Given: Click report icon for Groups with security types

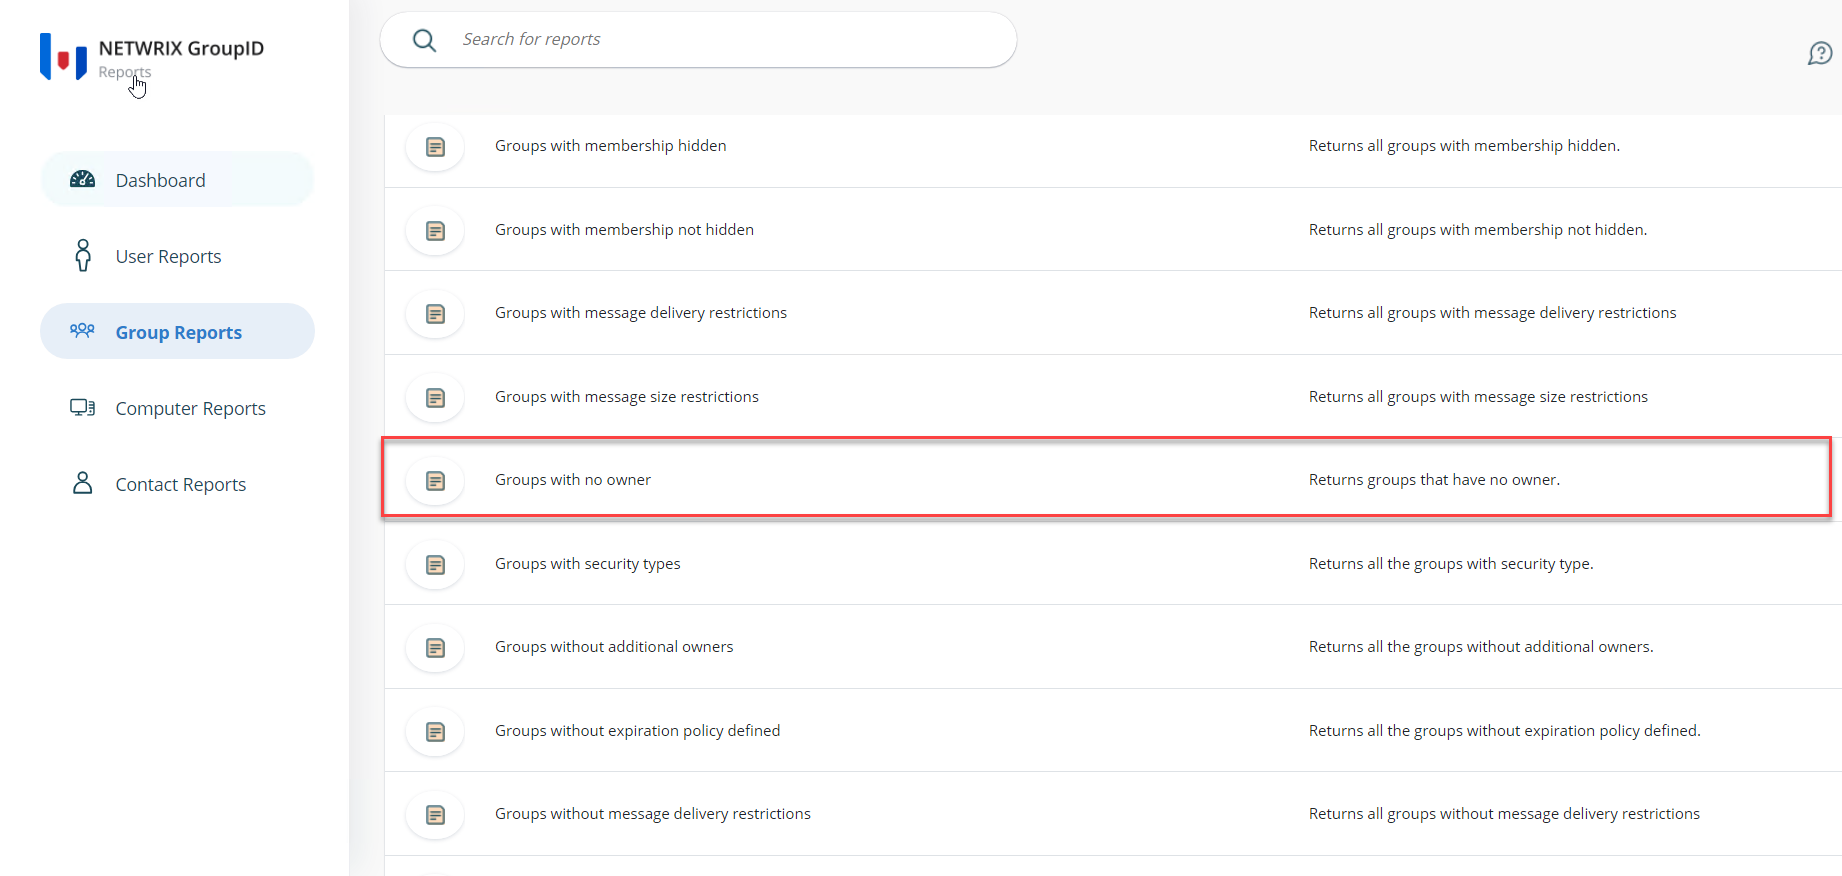Looking at the screenshot, I should pyautogui.click(x=435, y=565).
